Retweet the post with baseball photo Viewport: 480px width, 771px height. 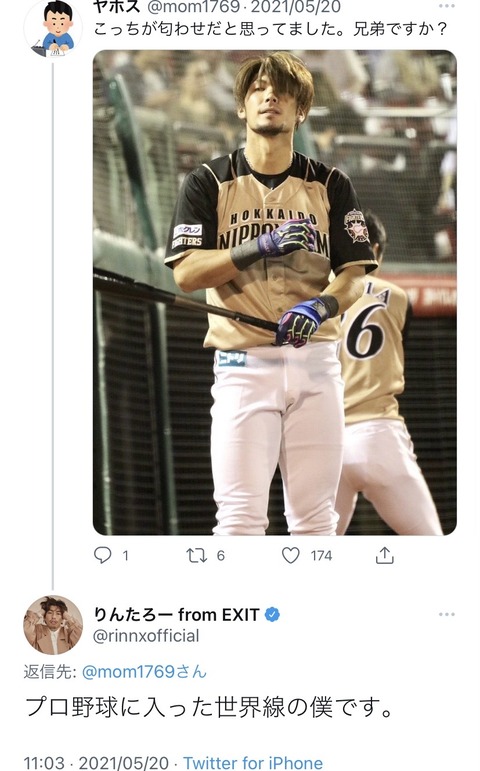(196, 556)
